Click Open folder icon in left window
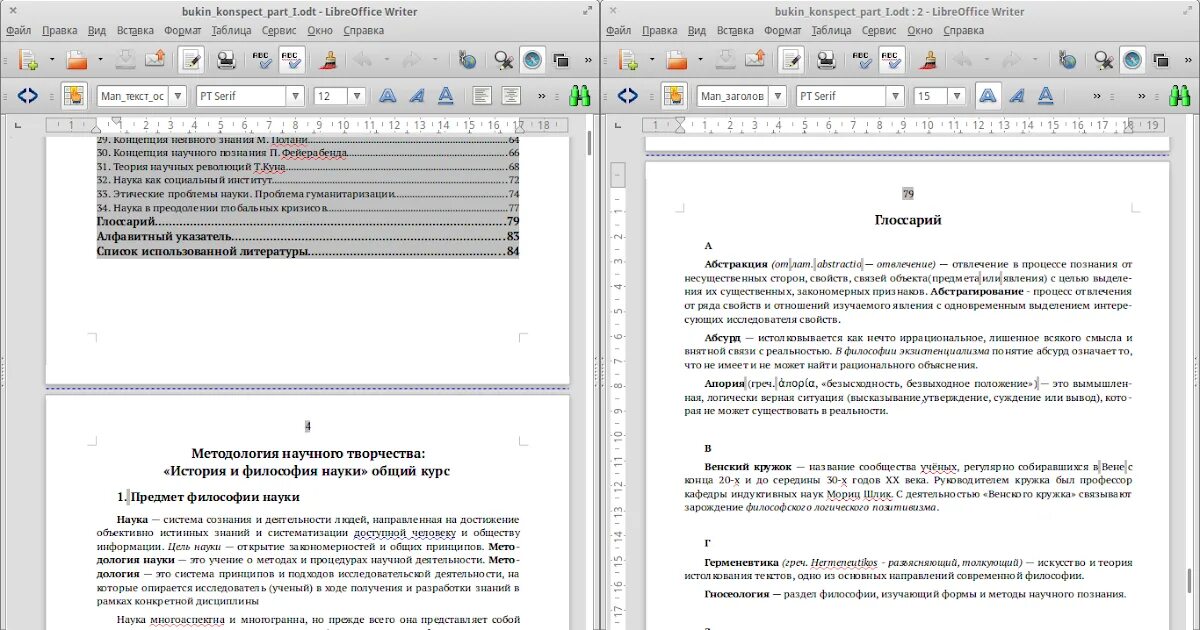This screenshot has width=1200, height=630. 77,60
